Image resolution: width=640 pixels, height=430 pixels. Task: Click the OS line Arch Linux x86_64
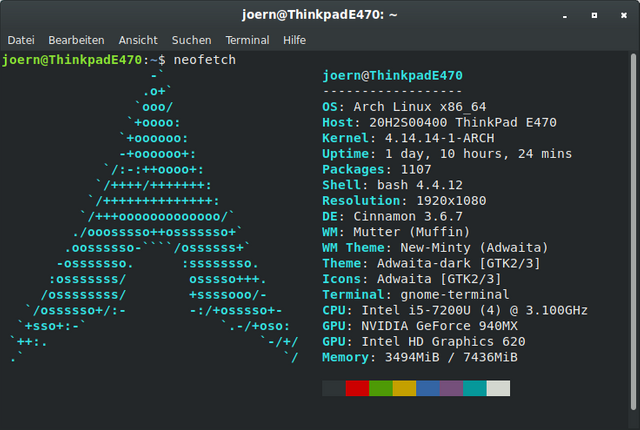[x=404, y=107]
